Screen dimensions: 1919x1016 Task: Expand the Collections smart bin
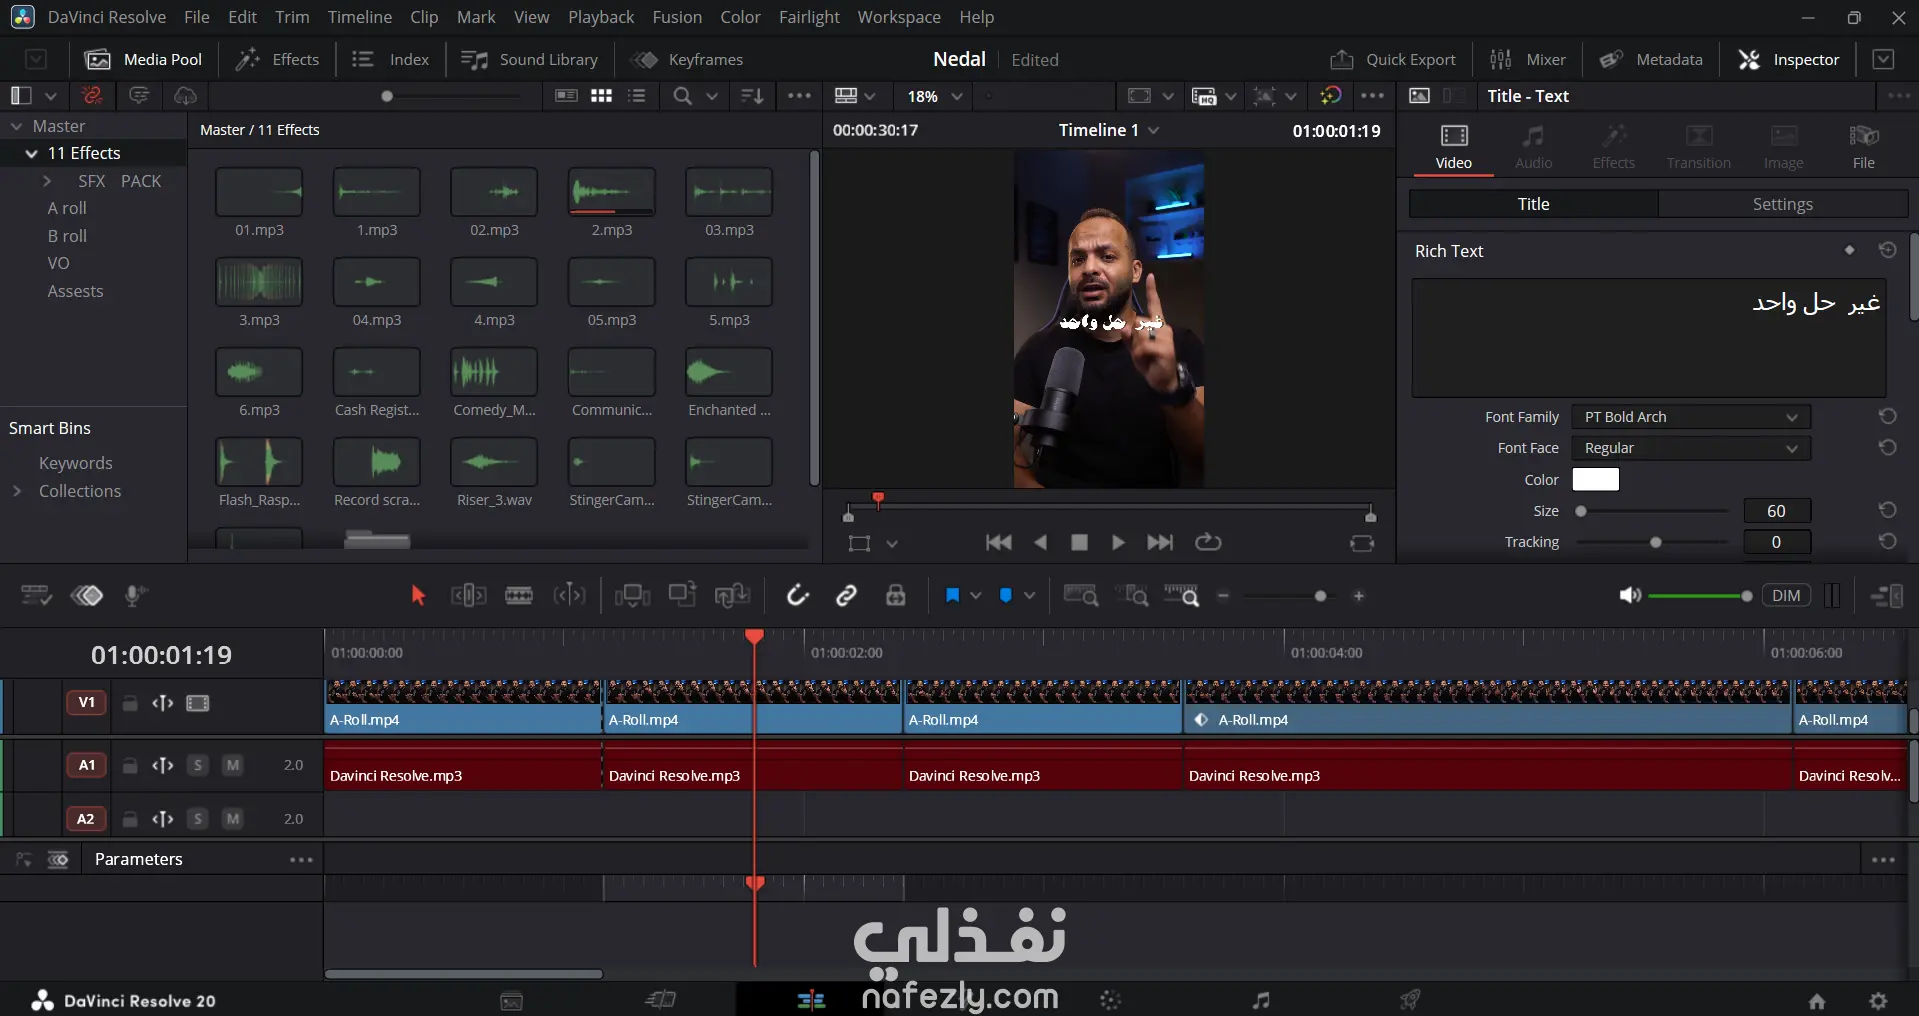[x=17, y=491]
